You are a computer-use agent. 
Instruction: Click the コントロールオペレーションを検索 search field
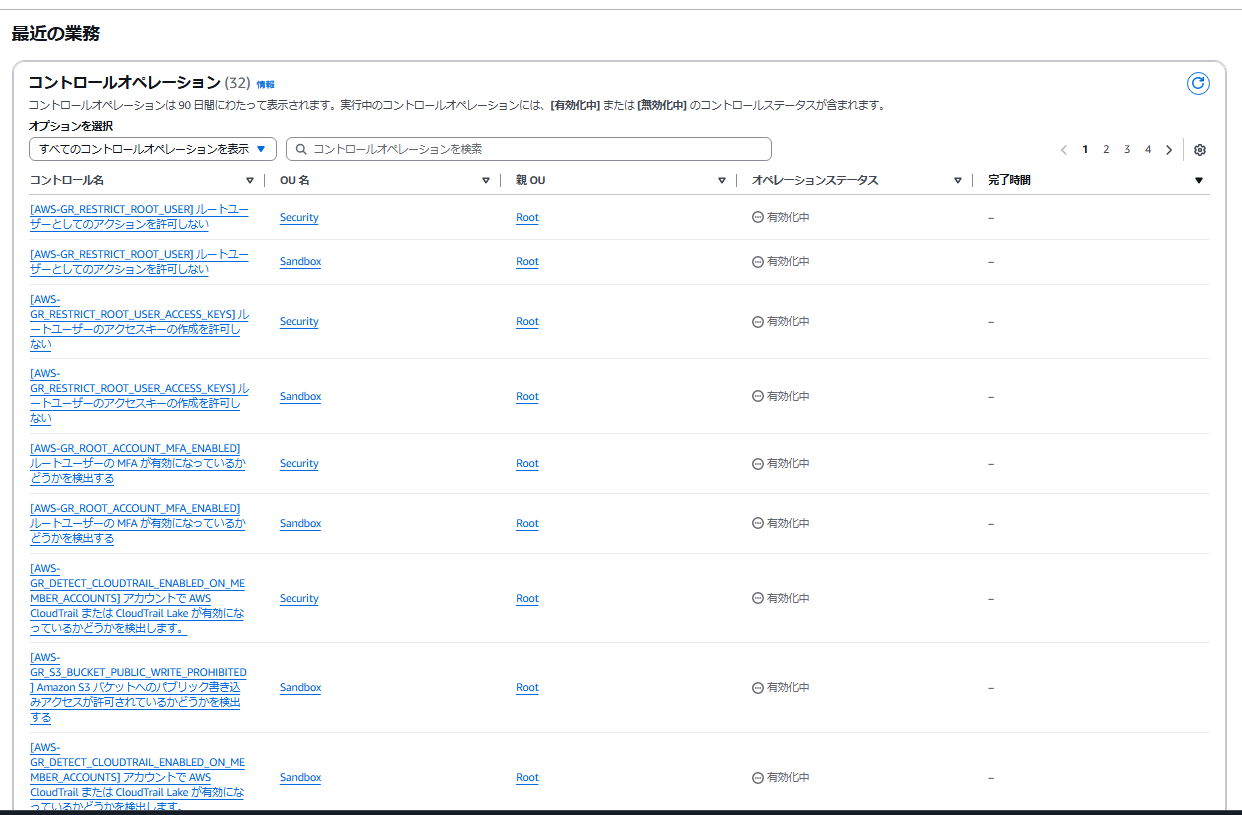click(529, 149)
